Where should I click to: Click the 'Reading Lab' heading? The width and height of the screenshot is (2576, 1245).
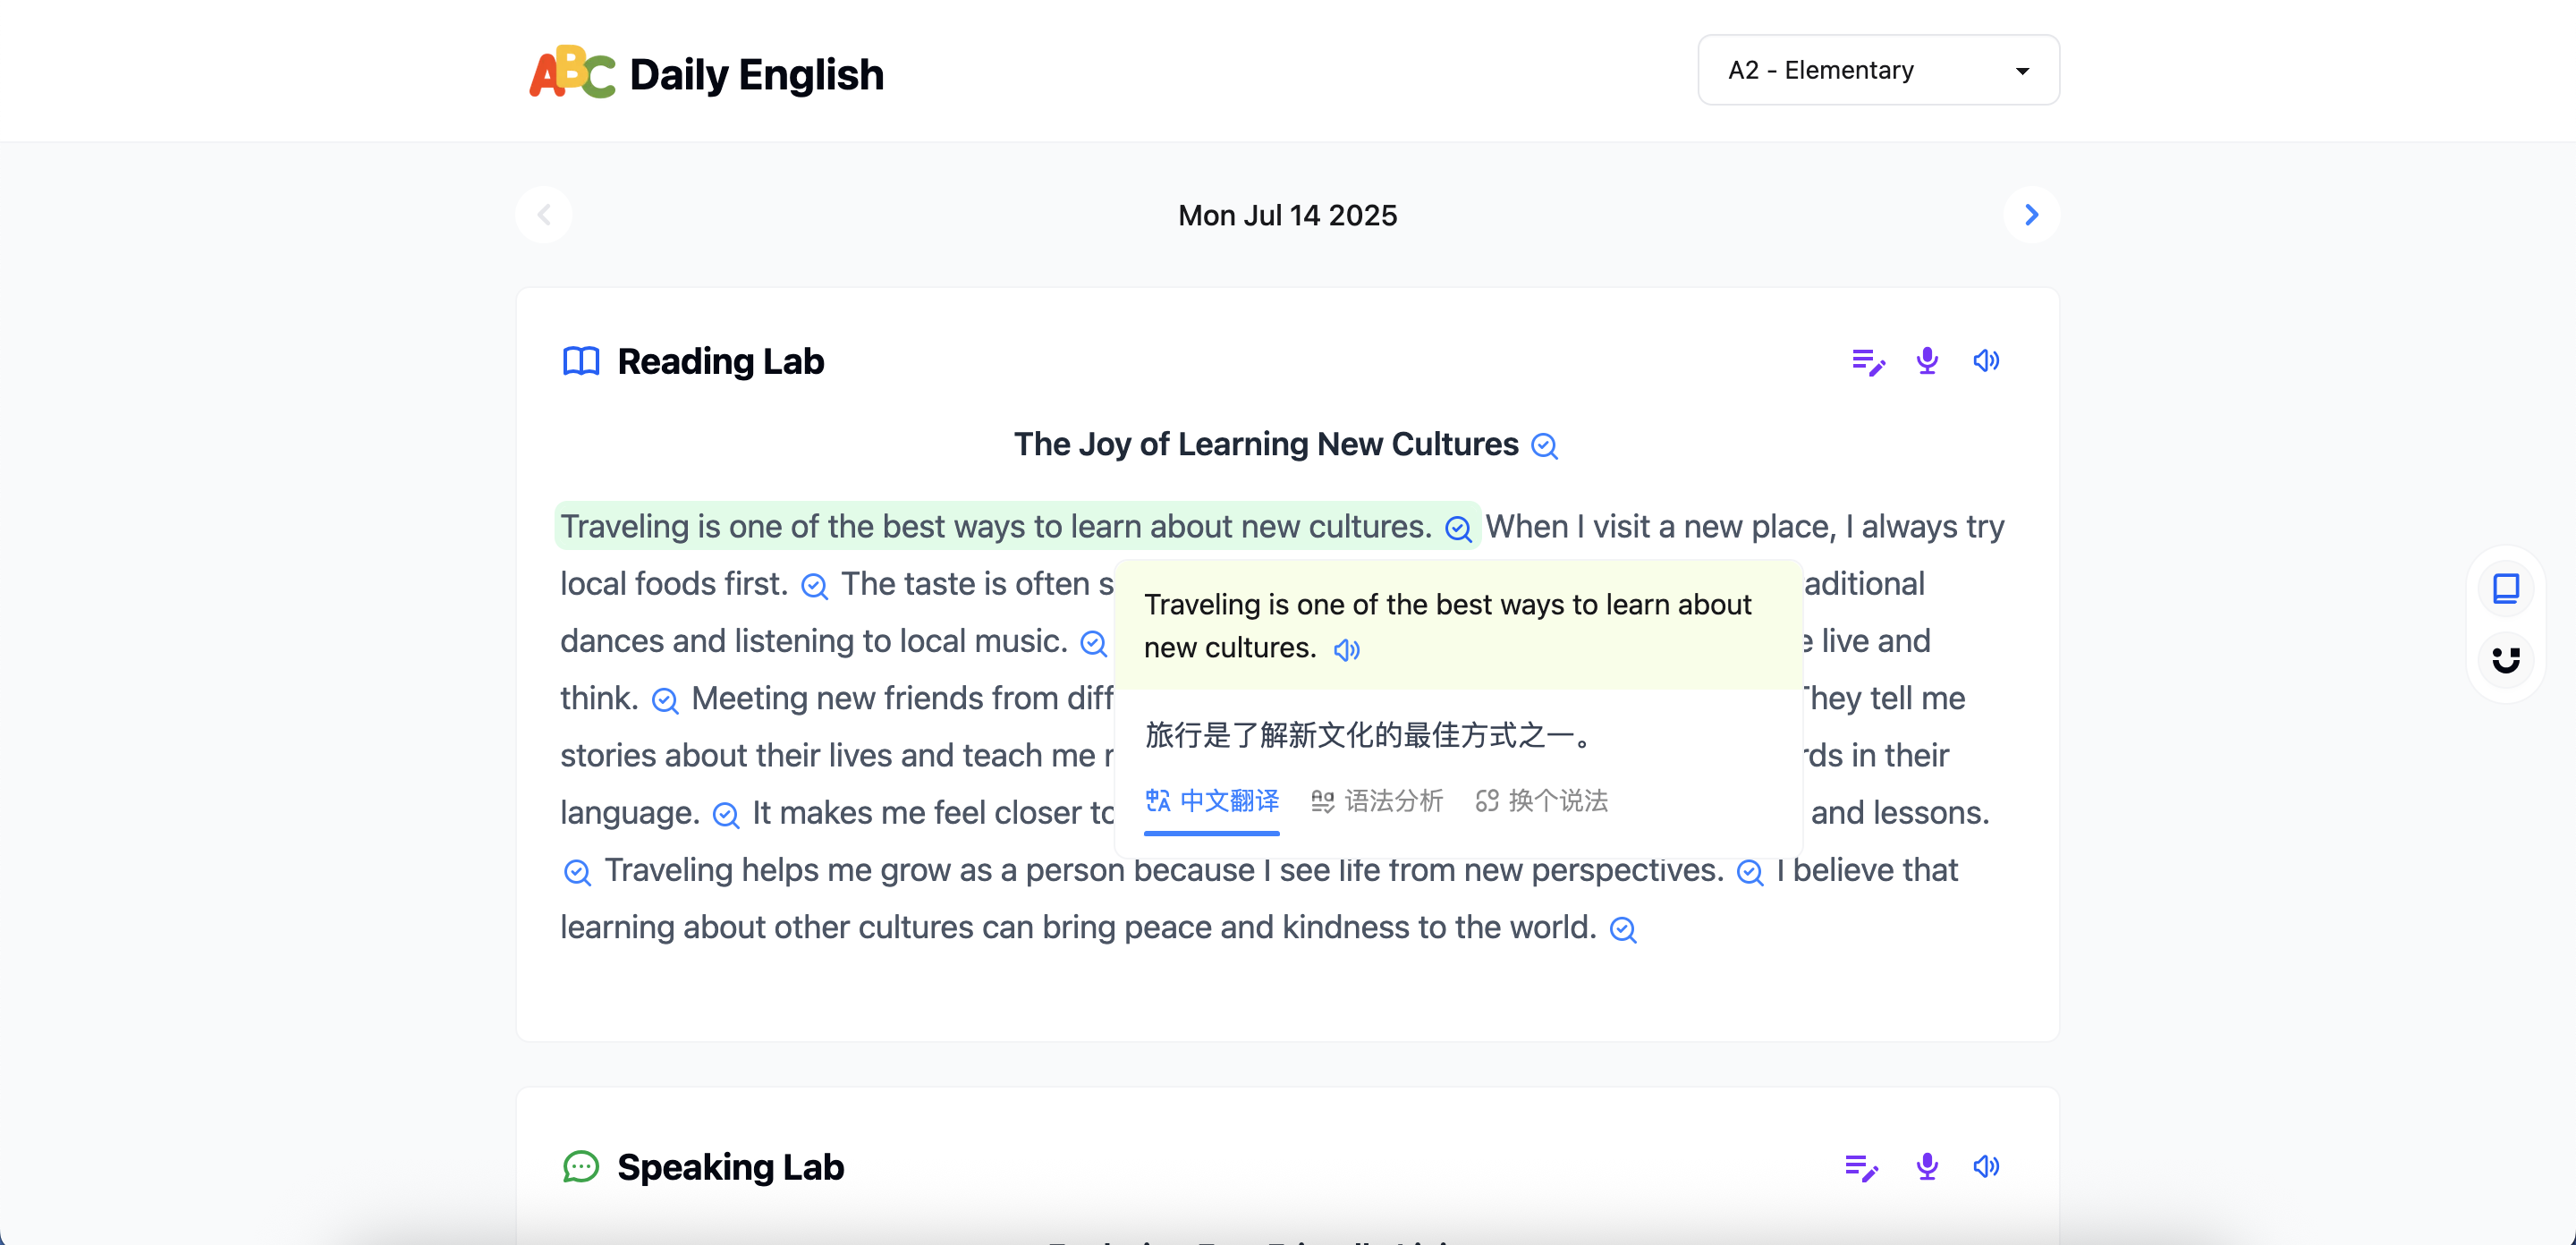720,361
